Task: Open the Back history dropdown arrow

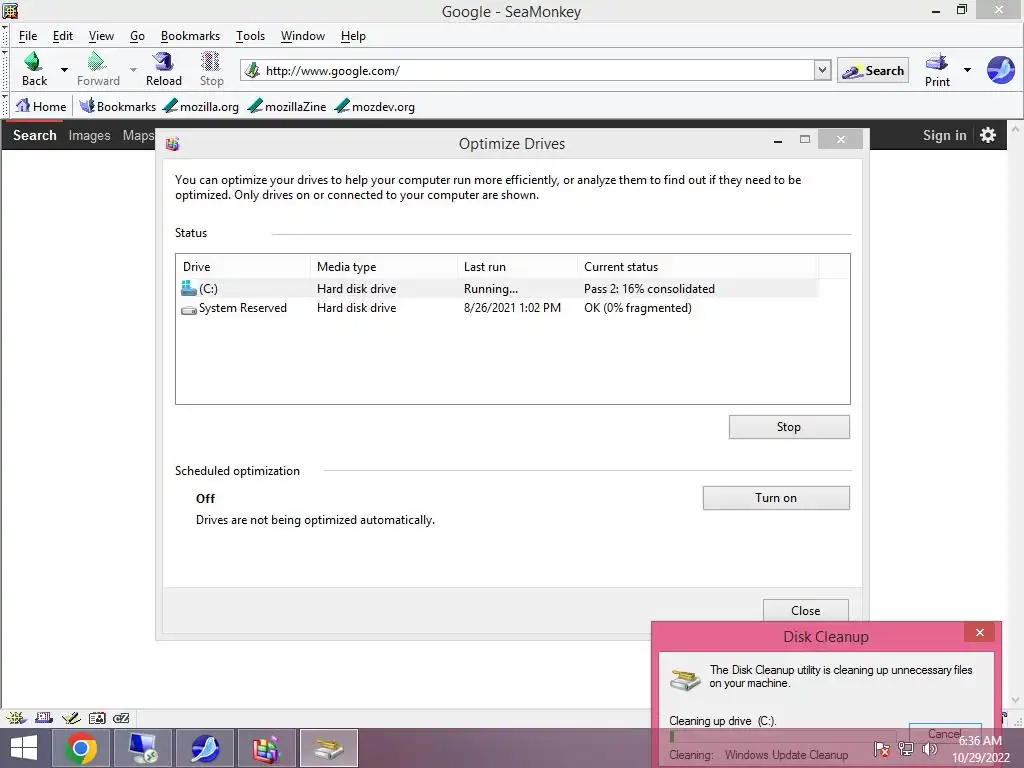Action: click(x=64, y=69)
